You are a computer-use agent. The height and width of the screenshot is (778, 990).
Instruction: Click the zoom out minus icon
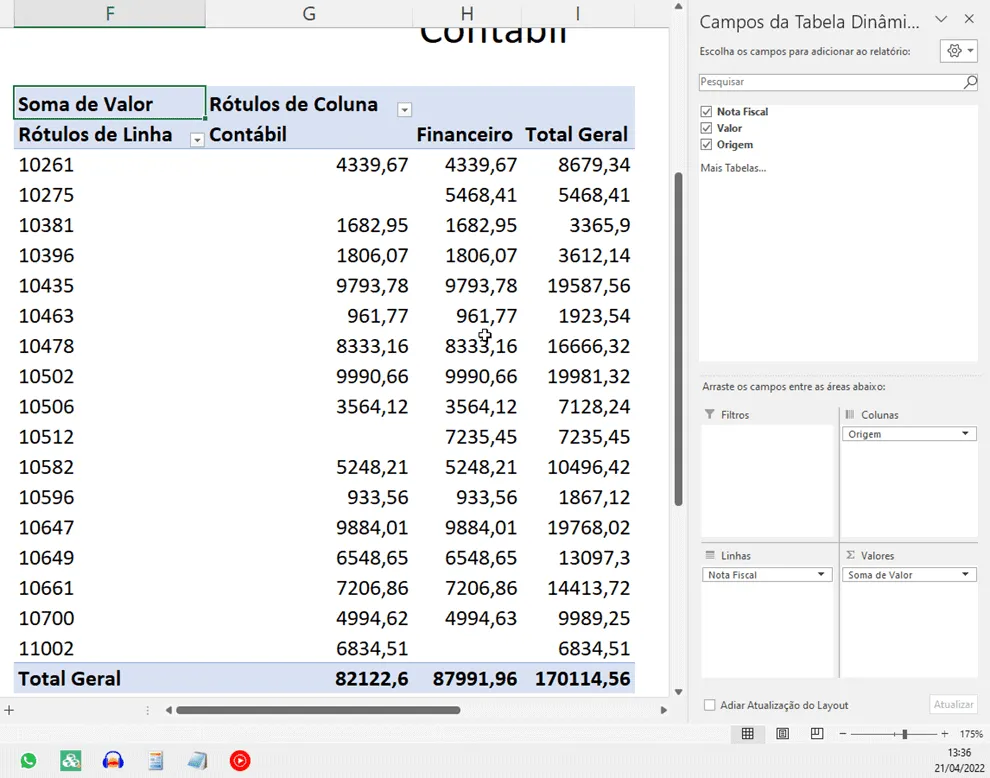842,734
